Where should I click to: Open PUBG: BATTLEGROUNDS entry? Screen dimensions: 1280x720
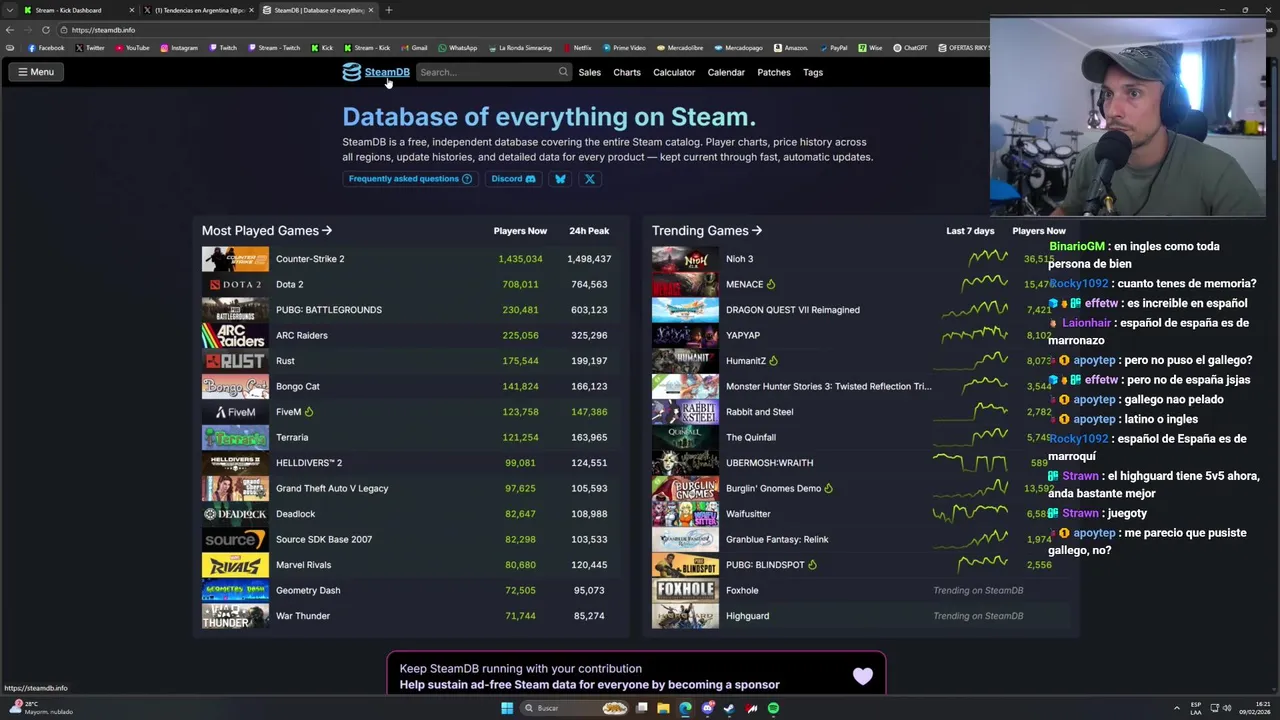(329, 310)
